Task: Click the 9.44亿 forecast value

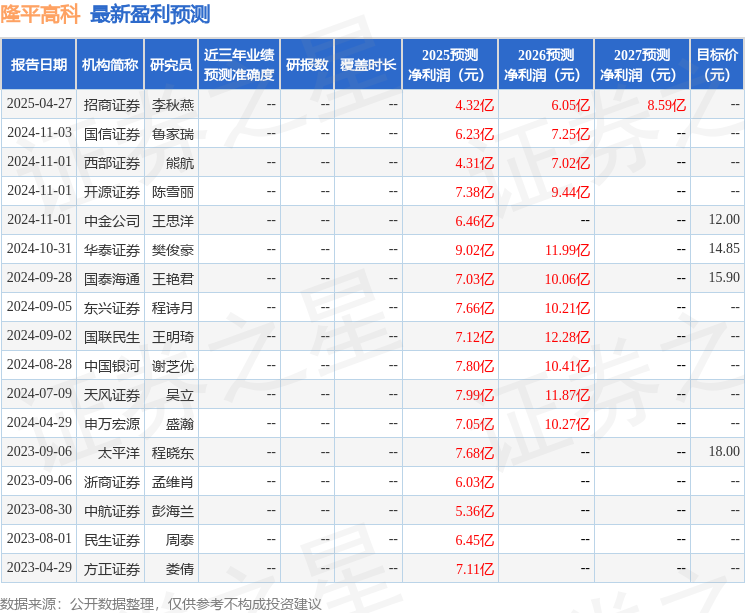Action: [570, 192]
